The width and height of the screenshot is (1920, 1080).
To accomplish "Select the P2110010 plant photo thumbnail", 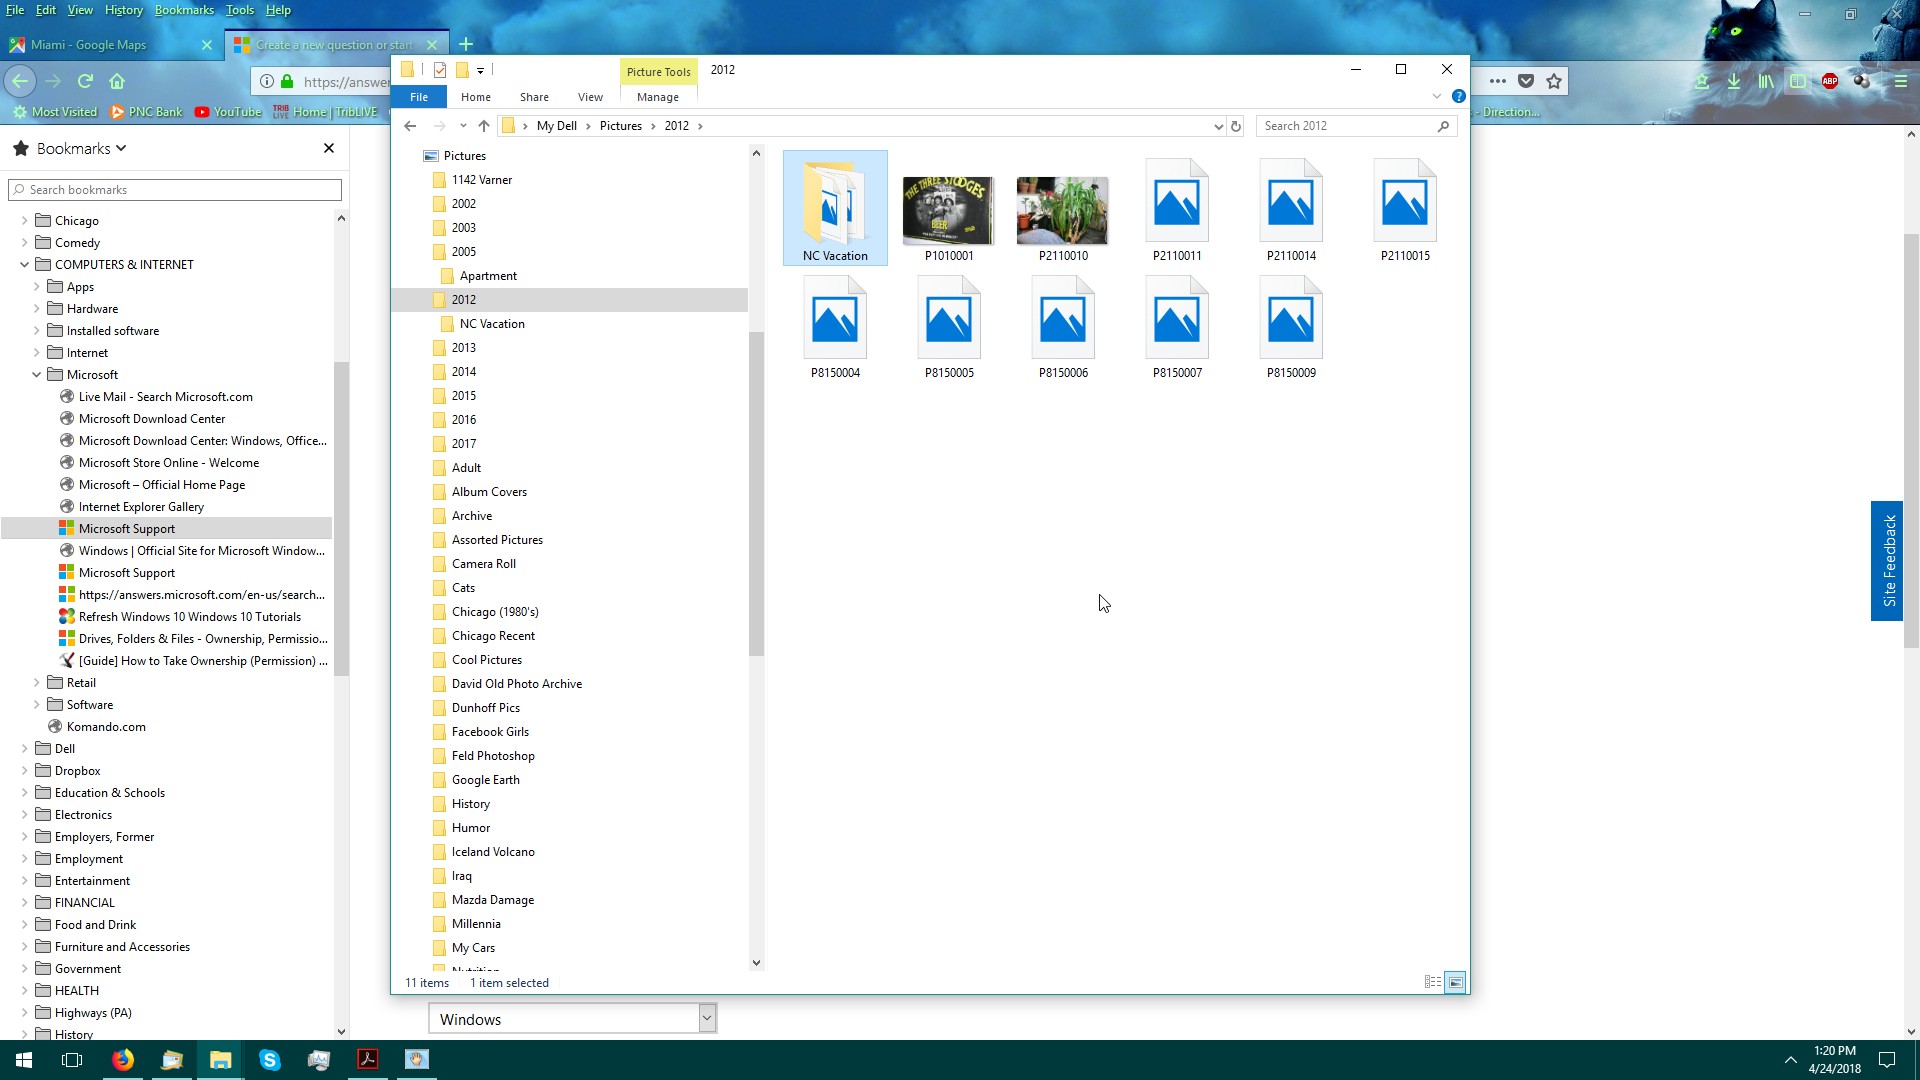I will click(x=1062, y=212).
